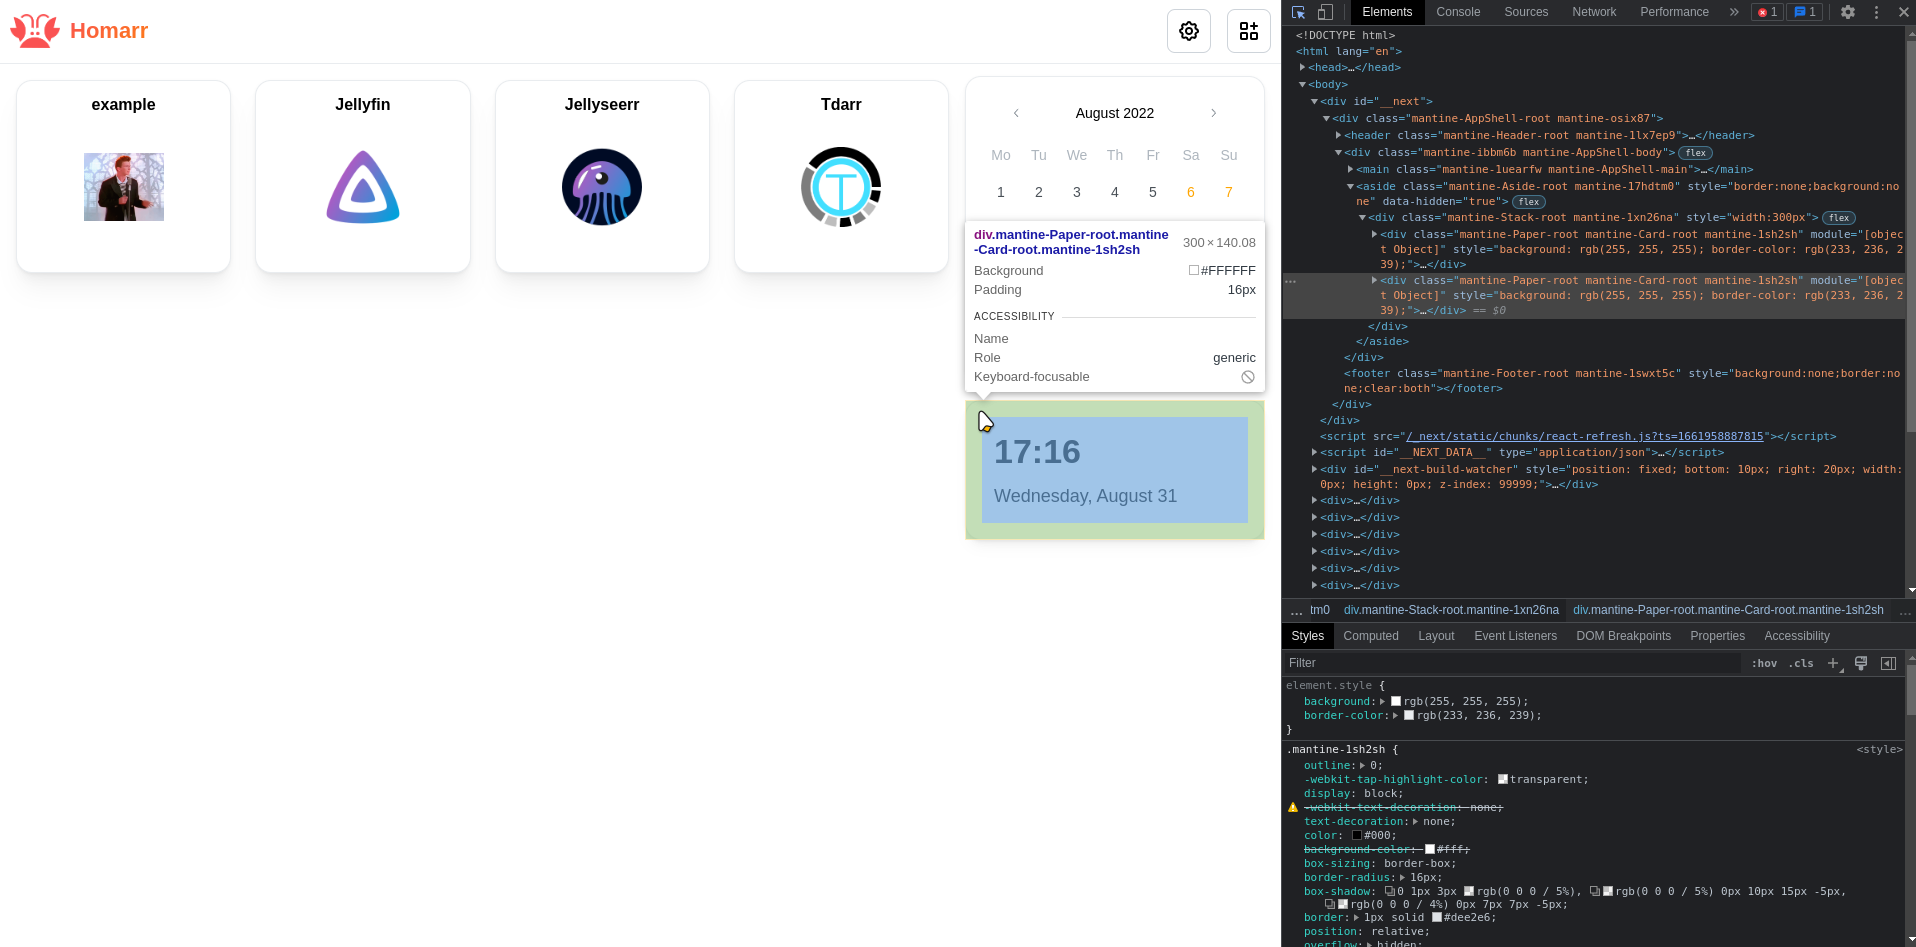Click the 17:16 clock widget time
1916x947 pixels.
tap(1037, 452)
